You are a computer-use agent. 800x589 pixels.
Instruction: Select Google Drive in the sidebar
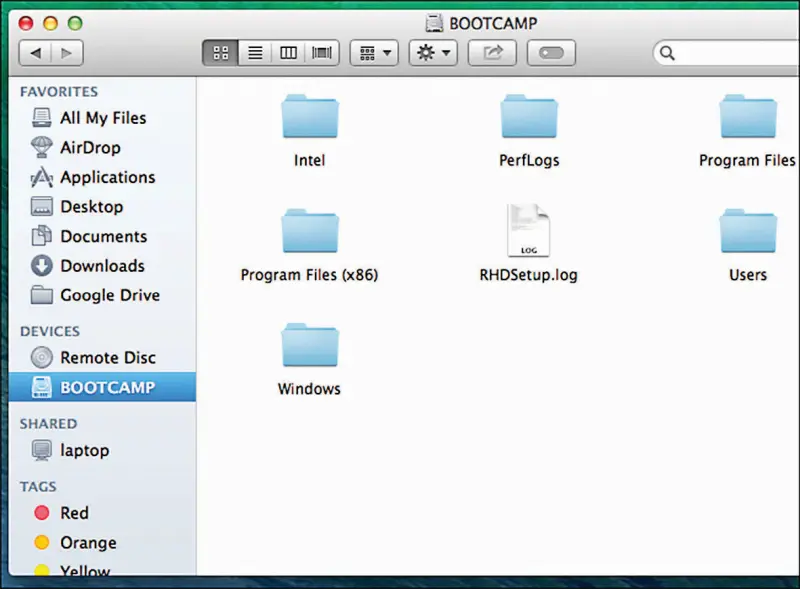coord(109,295)
